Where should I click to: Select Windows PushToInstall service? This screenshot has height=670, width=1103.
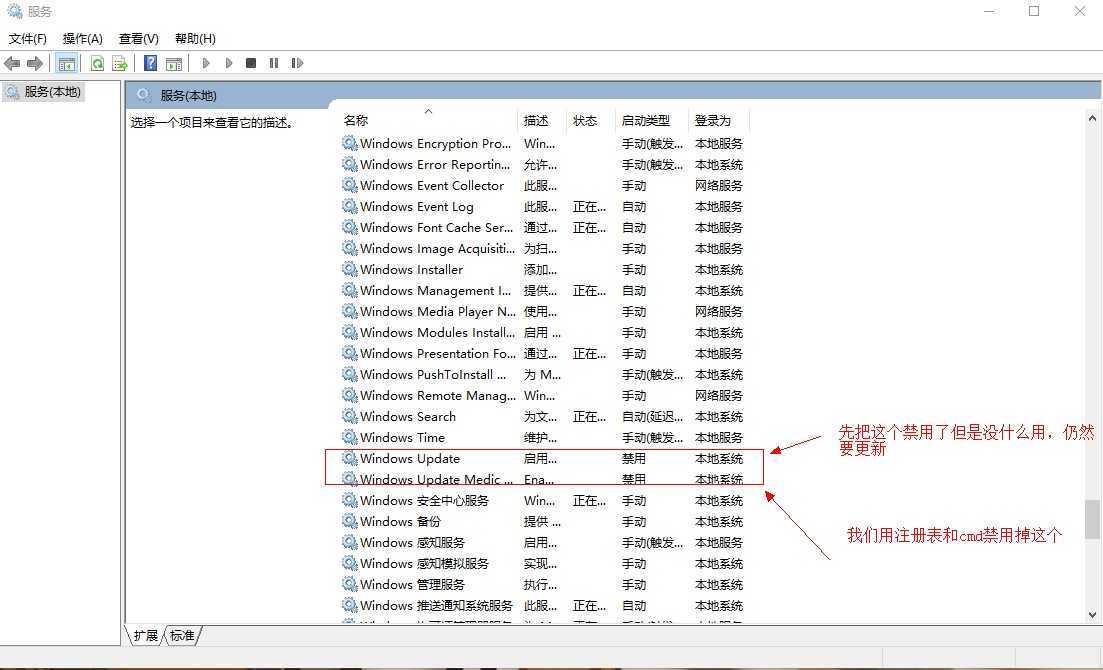point(542,374)
